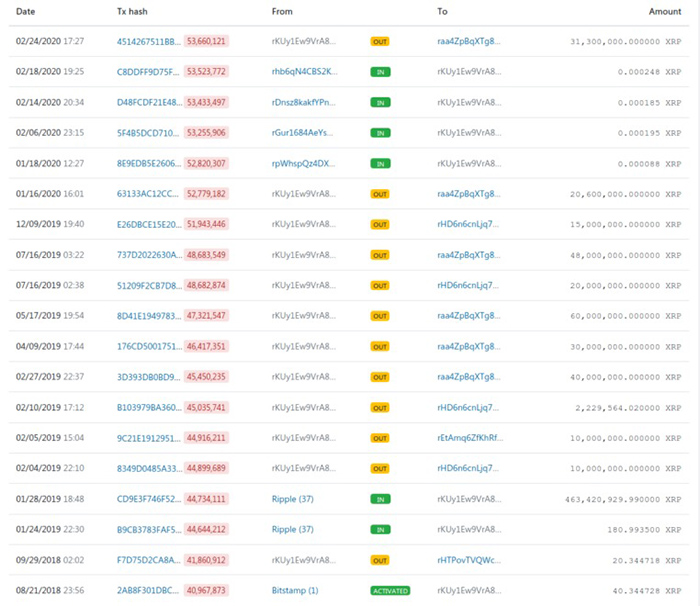Open transaction hash 8E9EDB5E2606...
Screen dimensions: 700x606
149,163
